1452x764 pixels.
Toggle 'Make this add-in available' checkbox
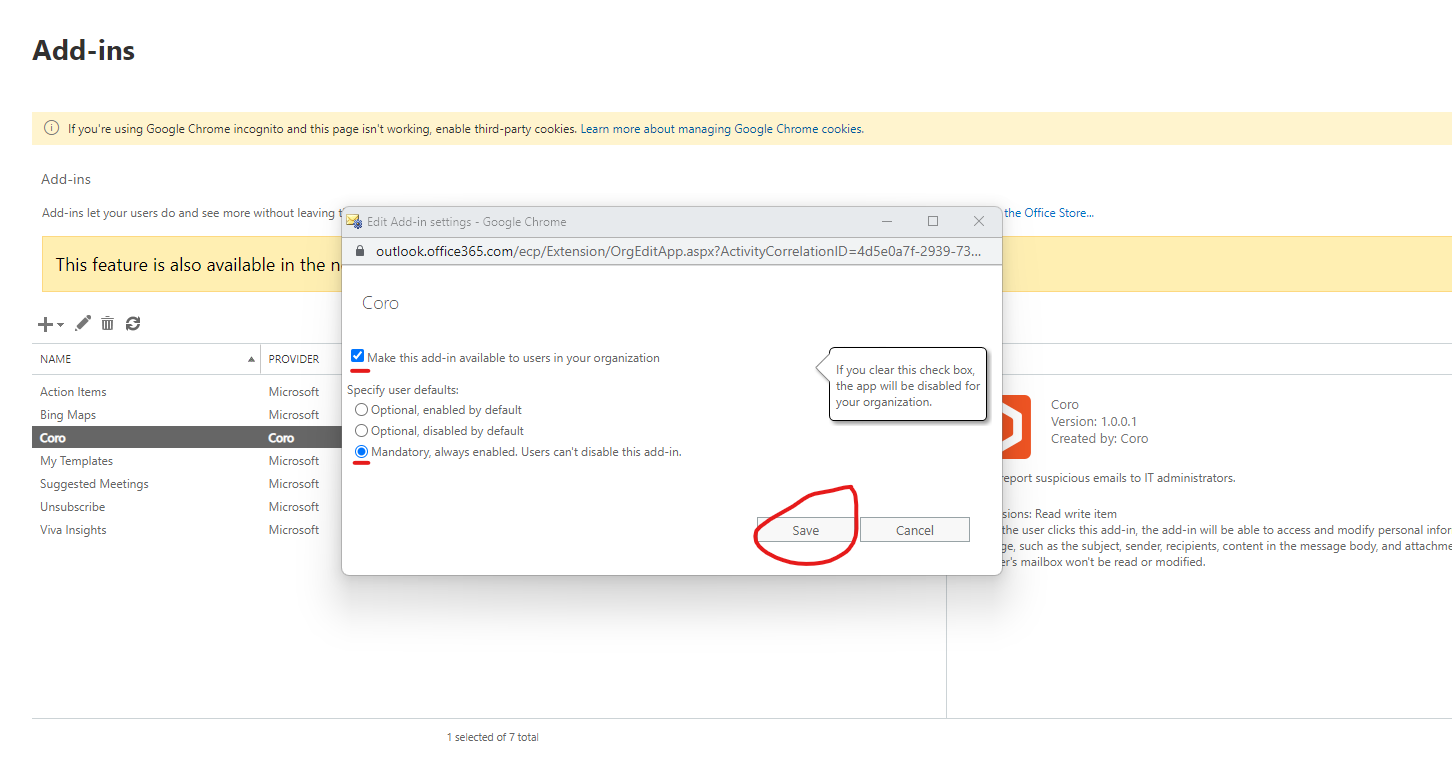pos(358,357)
